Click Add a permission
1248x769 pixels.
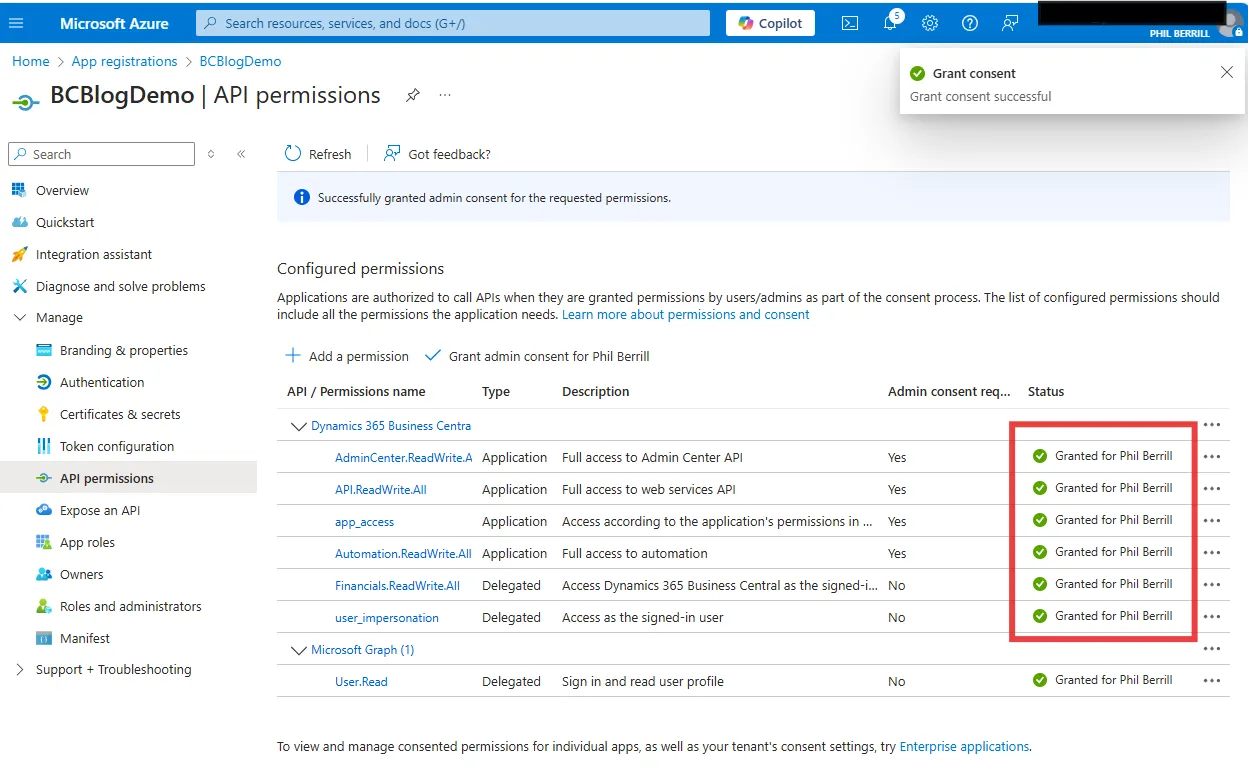click(x=347, y=356)
